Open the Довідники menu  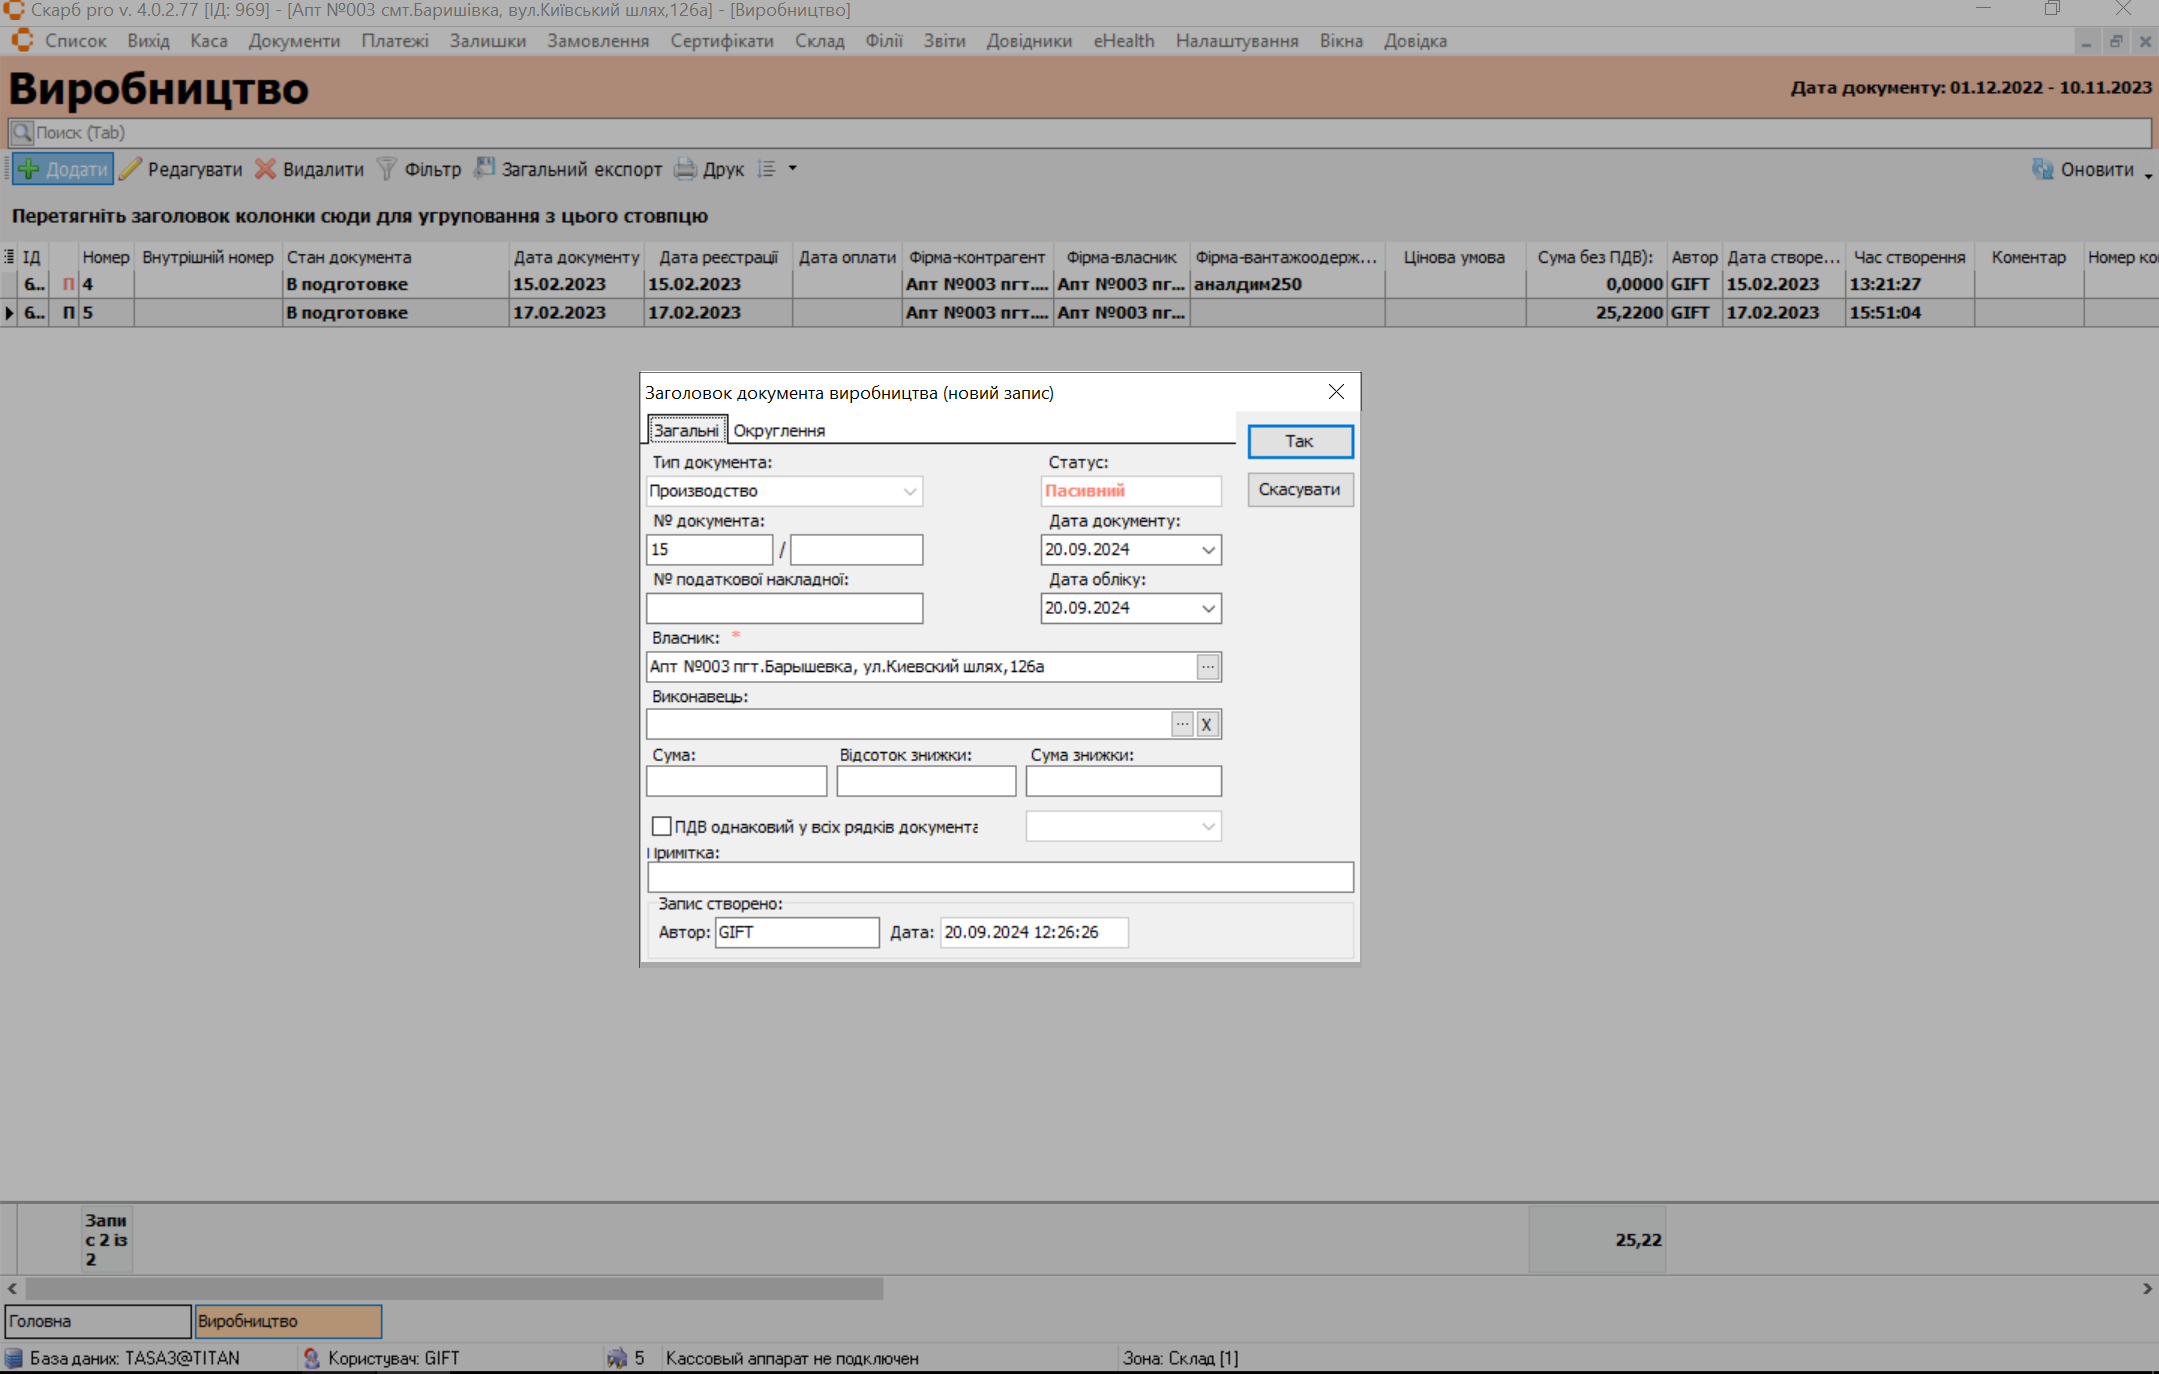pyautogui.click(x=1028, y=41)
